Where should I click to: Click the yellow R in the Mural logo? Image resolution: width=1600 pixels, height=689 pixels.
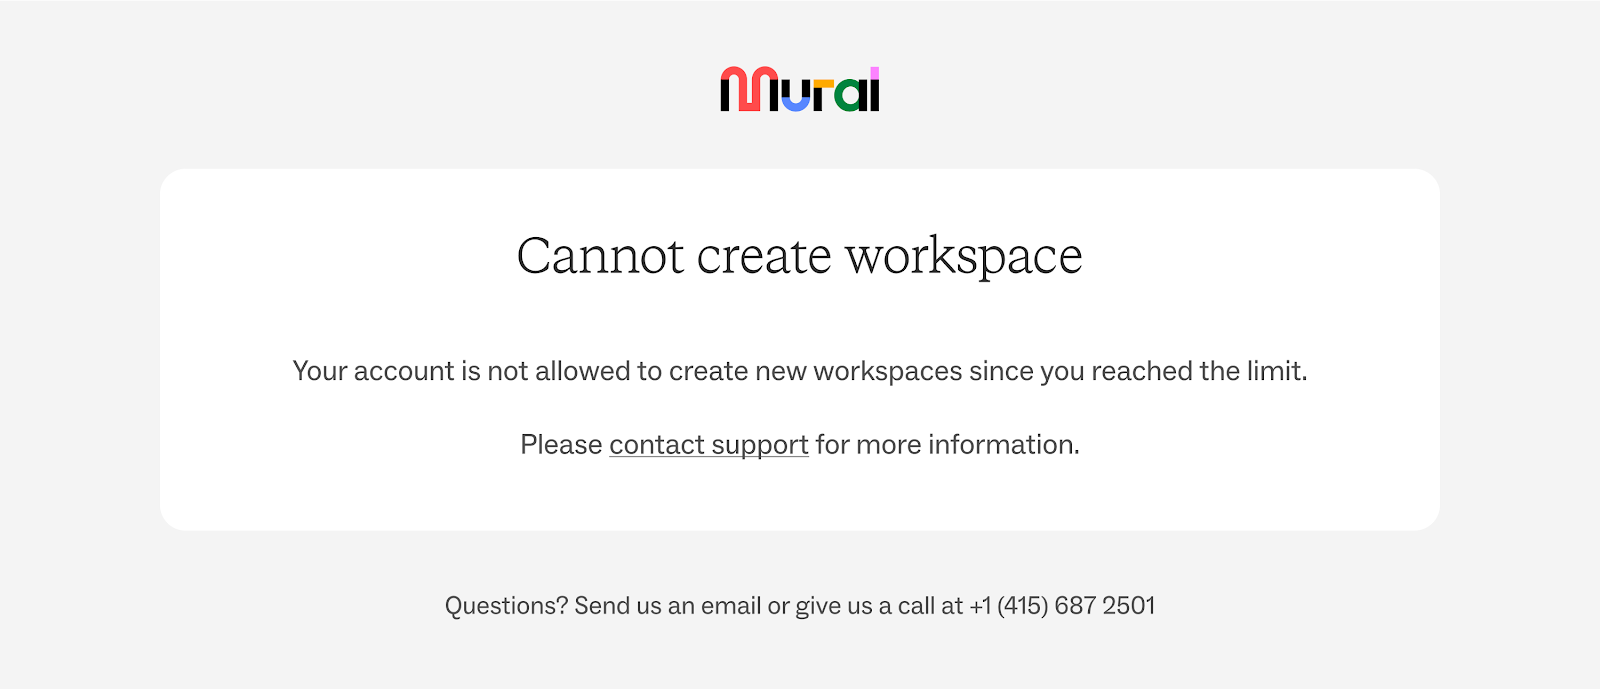823,95
